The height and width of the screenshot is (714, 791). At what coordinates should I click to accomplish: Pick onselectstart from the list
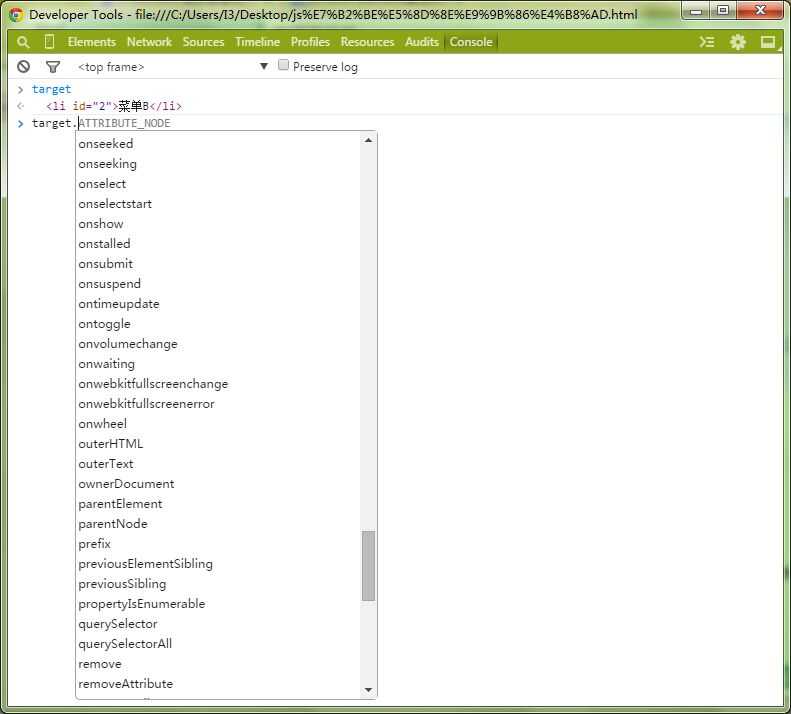tap(115, 204)
